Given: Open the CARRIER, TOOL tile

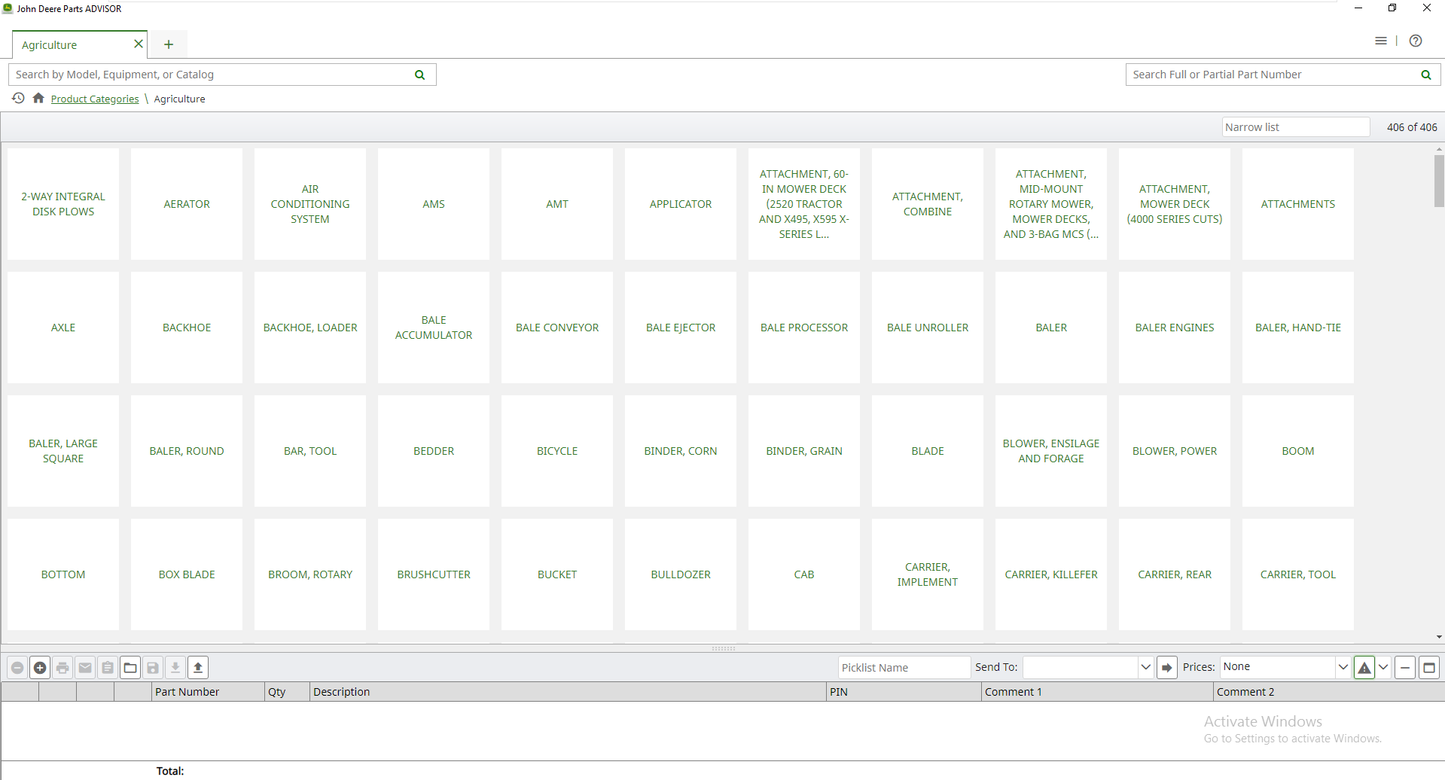Looking at the screenshot, I should [1298, 575].
